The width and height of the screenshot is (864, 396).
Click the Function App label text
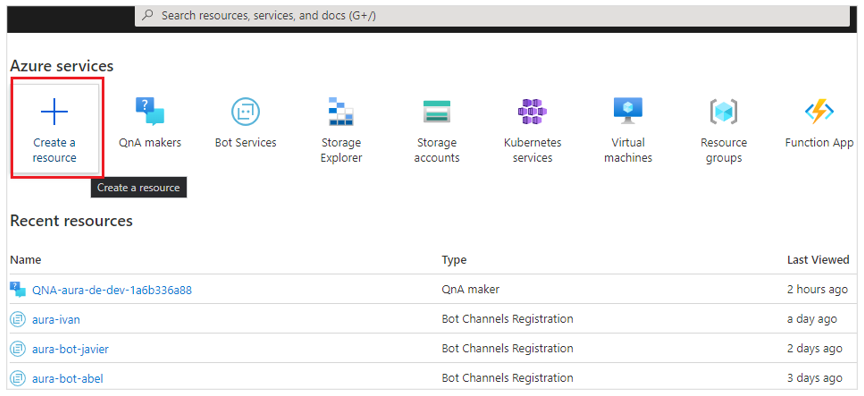tap(819, 143)
